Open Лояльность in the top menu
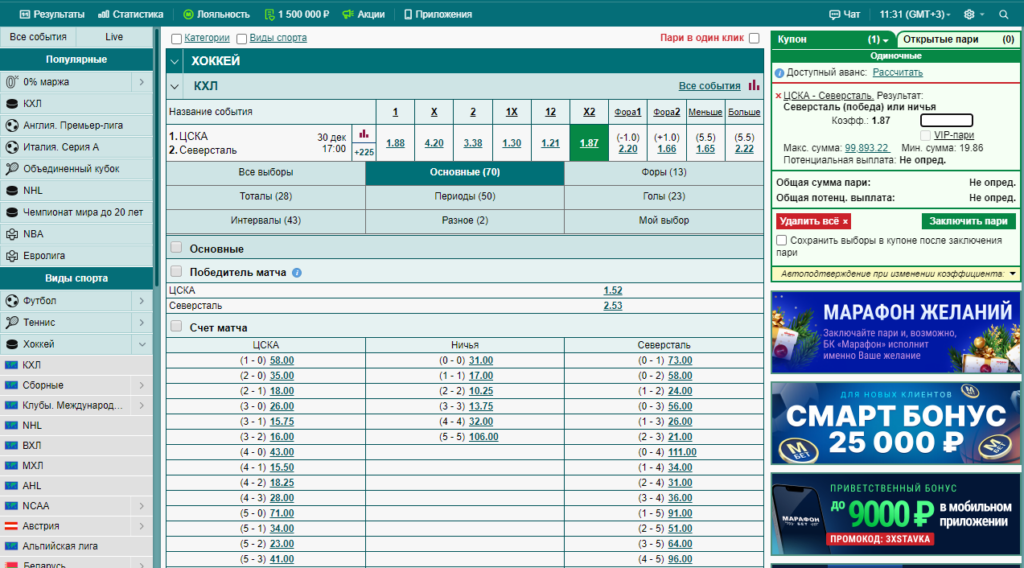Image resolution: width=1024 pixels, height=568 pixels. [216, 14]
